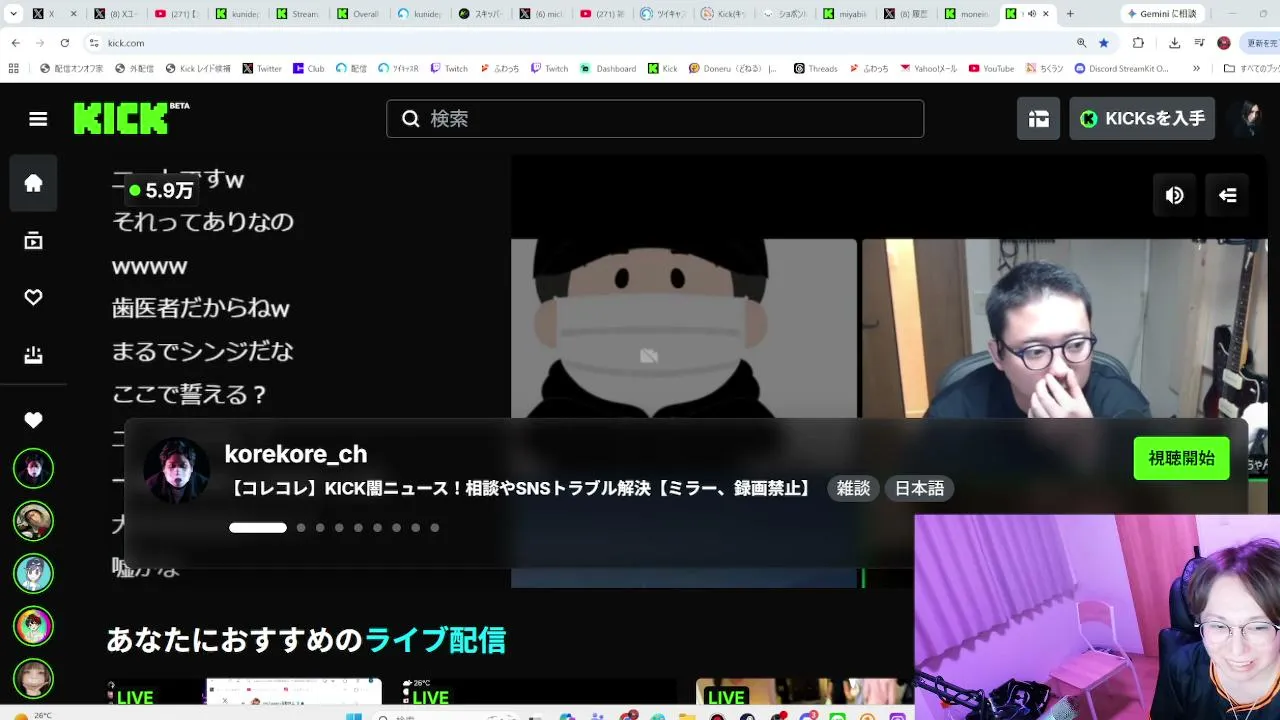The height and width of the screenshot is (720, 1280).
Task: Open the first recommended LIVE thumbnail
Action: 244,692
